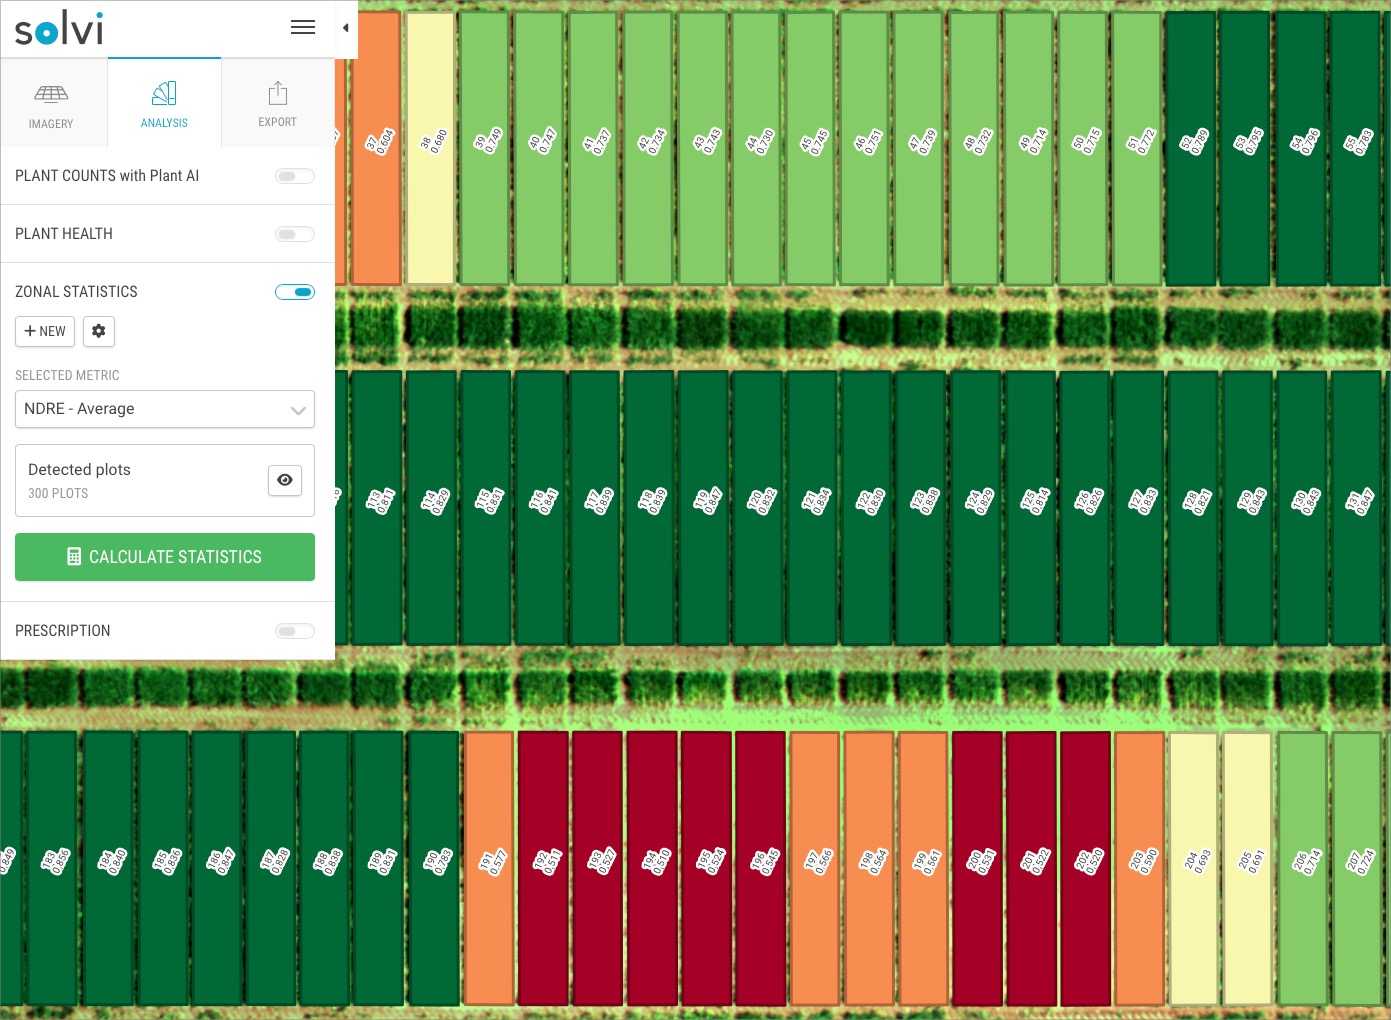Open the NDRE - Average metric dropdown
This screenshot has height=1020, width=1391.
tap(165, 409)
